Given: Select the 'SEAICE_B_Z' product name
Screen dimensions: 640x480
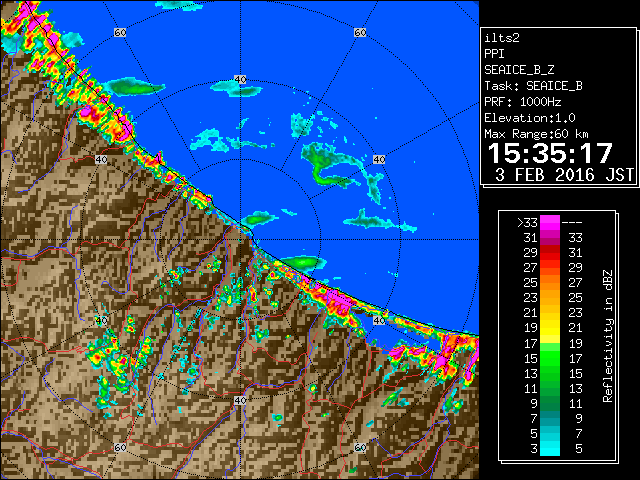Looking at the screenshot, I should 519,70.
